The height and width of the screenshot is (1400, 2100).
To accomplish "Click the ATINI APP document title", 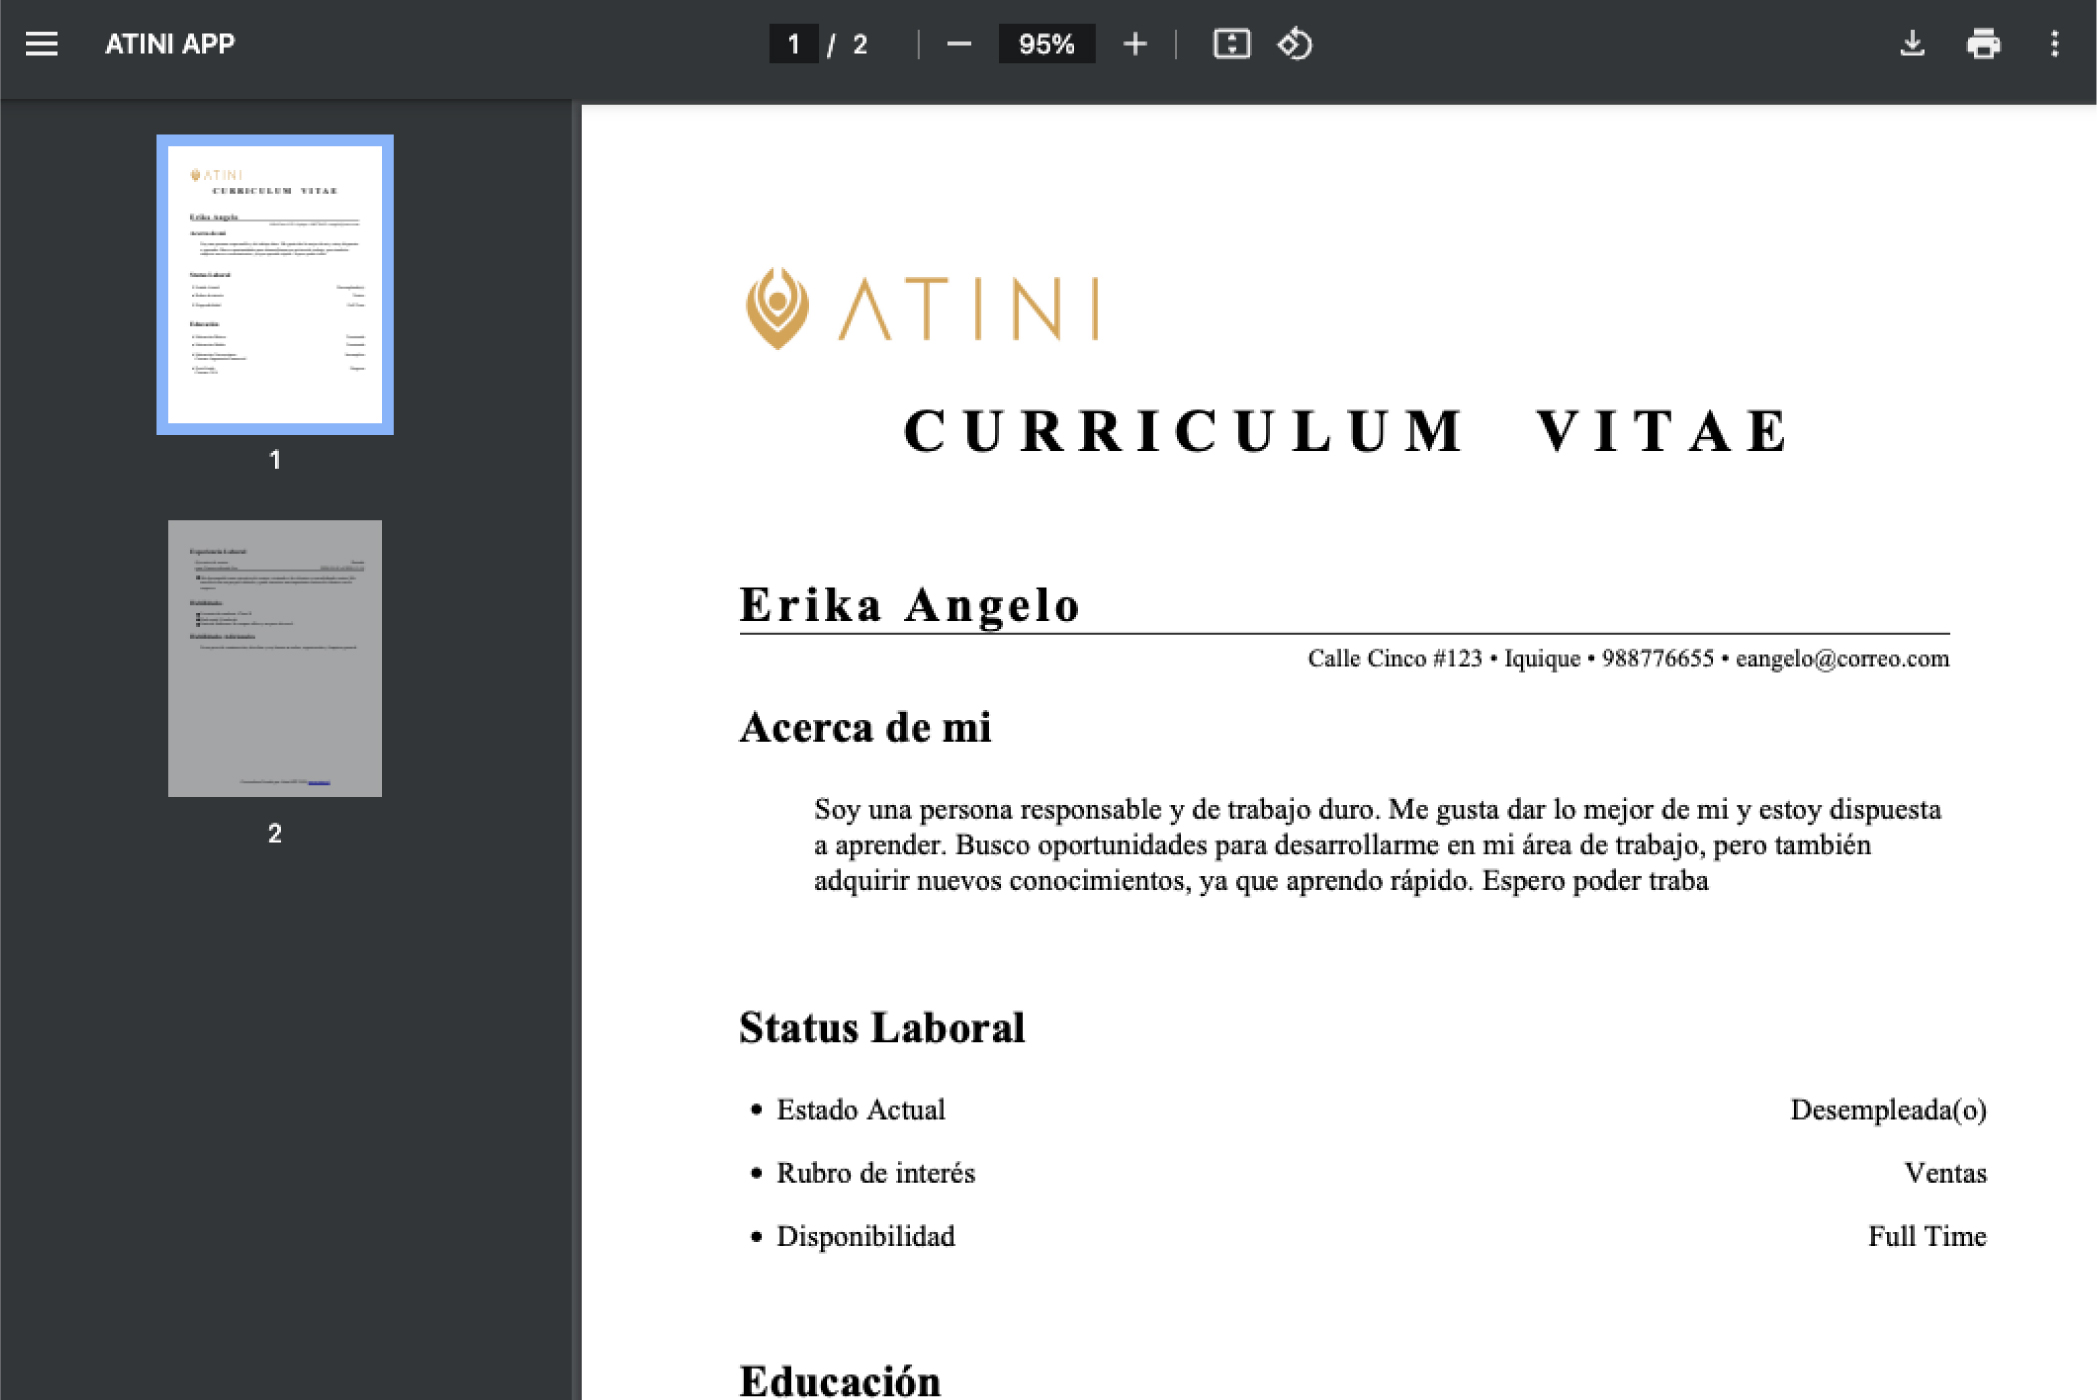I will (x=170, y=44).
